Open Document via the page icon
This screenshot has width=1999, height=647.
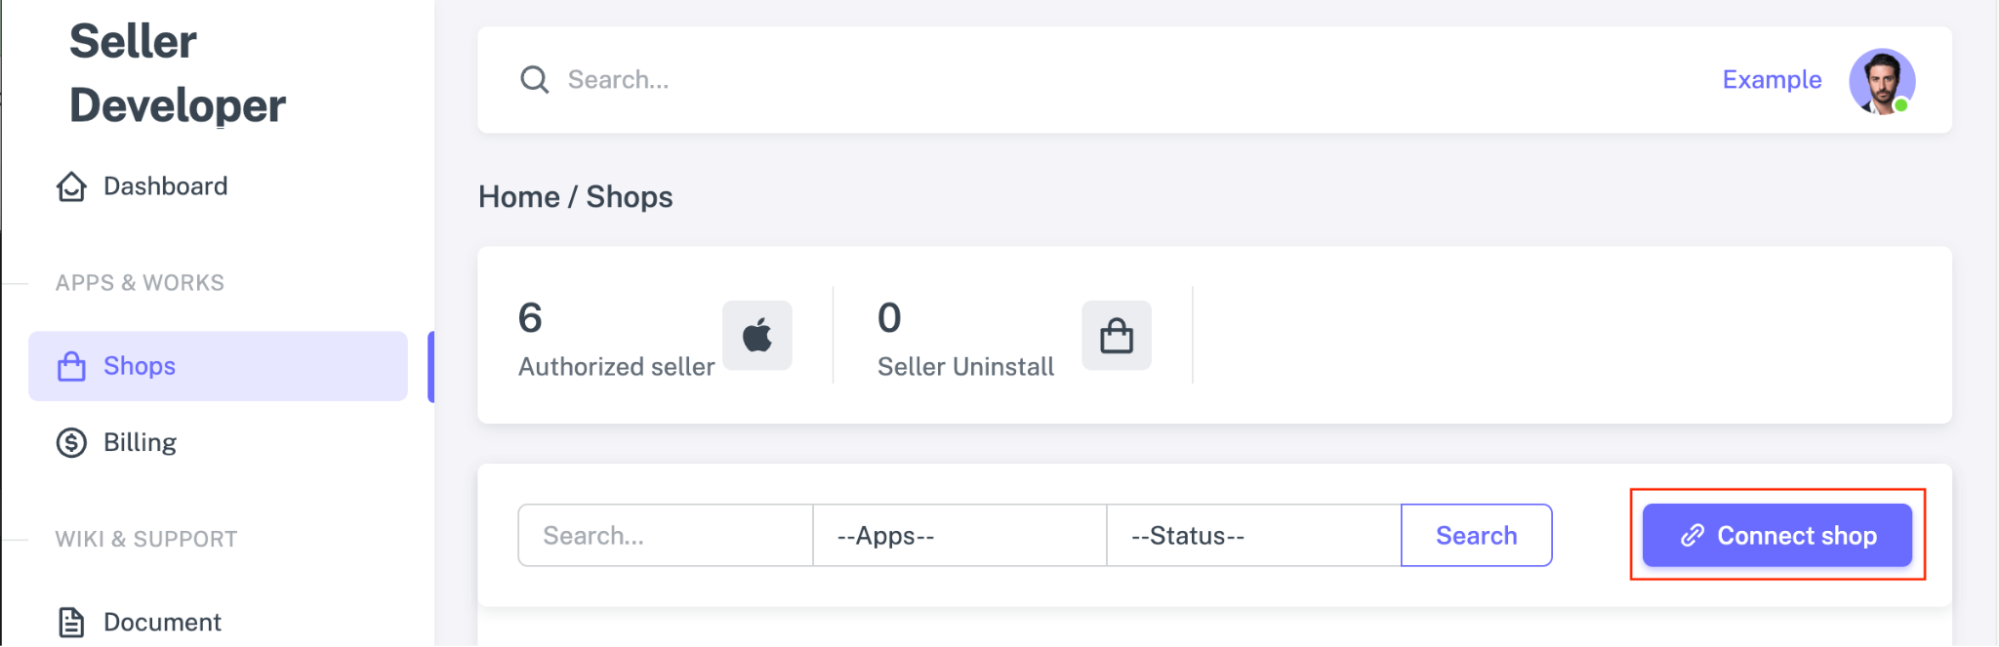coord(70,621)
